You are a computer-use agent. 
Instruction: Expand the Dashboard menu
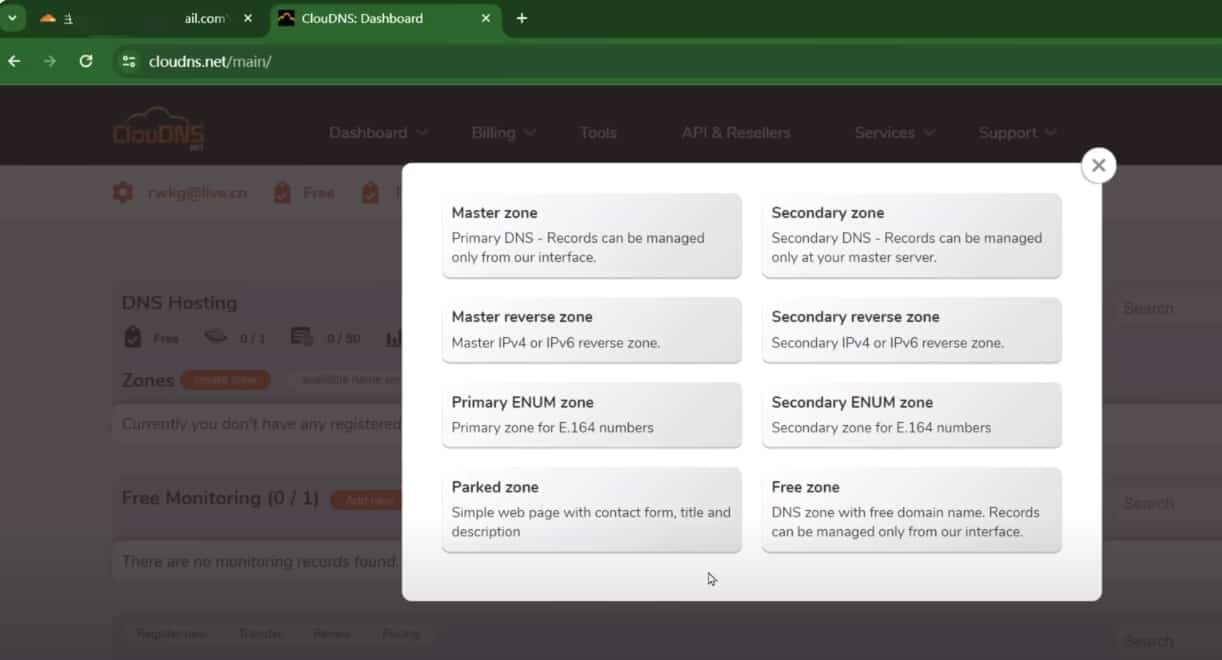pyautogui.click(x=377, y=132)
